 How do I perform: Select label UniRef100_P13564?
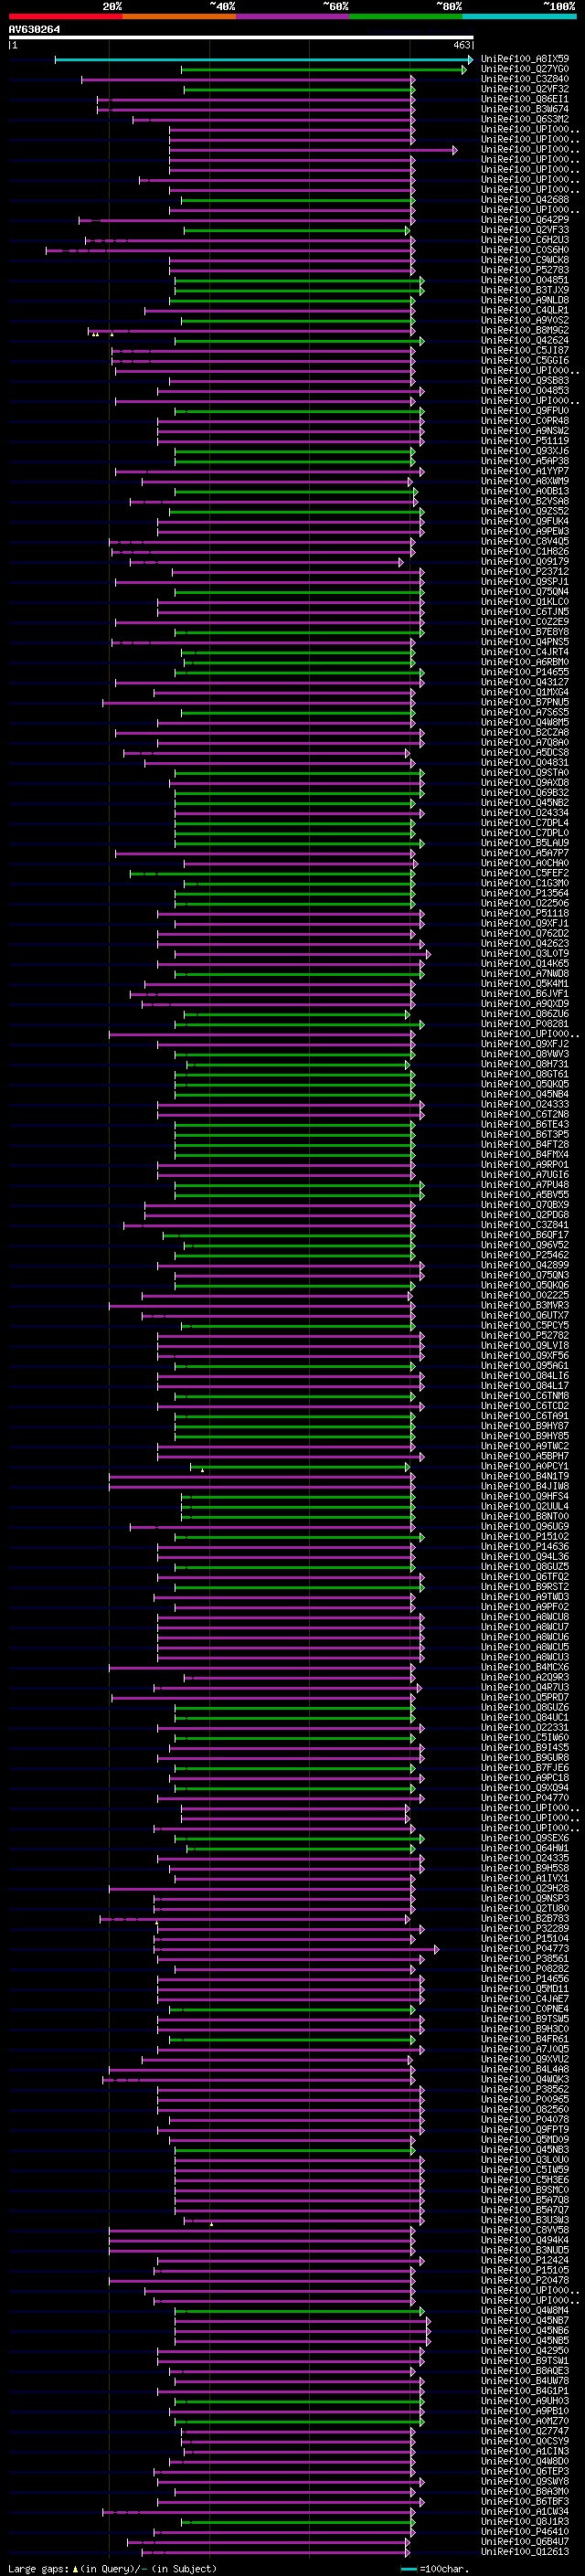coord(525,893)
